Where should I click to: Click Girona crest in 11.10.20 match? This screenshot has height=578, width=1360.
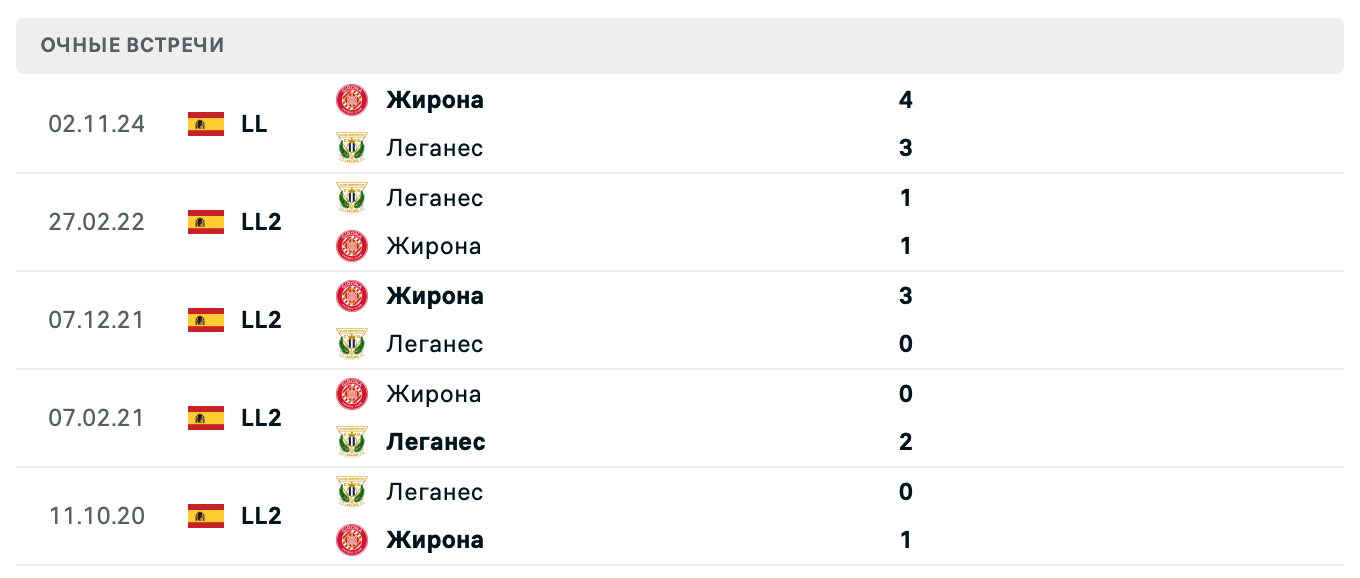click(x=352, y=540)
